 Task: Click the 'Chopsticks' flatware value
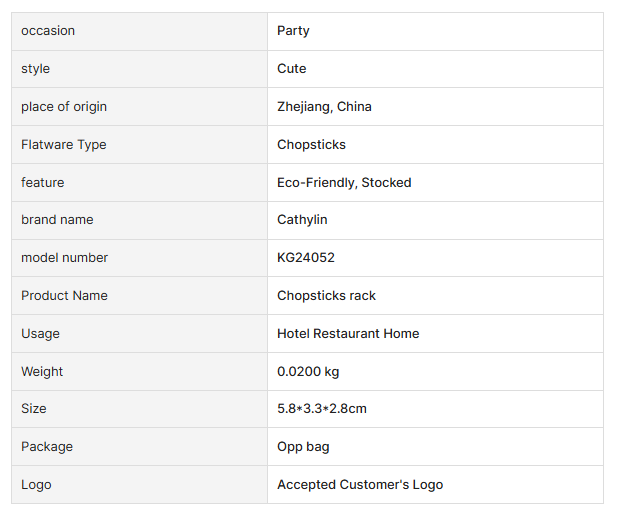click(x=311, y=145)
